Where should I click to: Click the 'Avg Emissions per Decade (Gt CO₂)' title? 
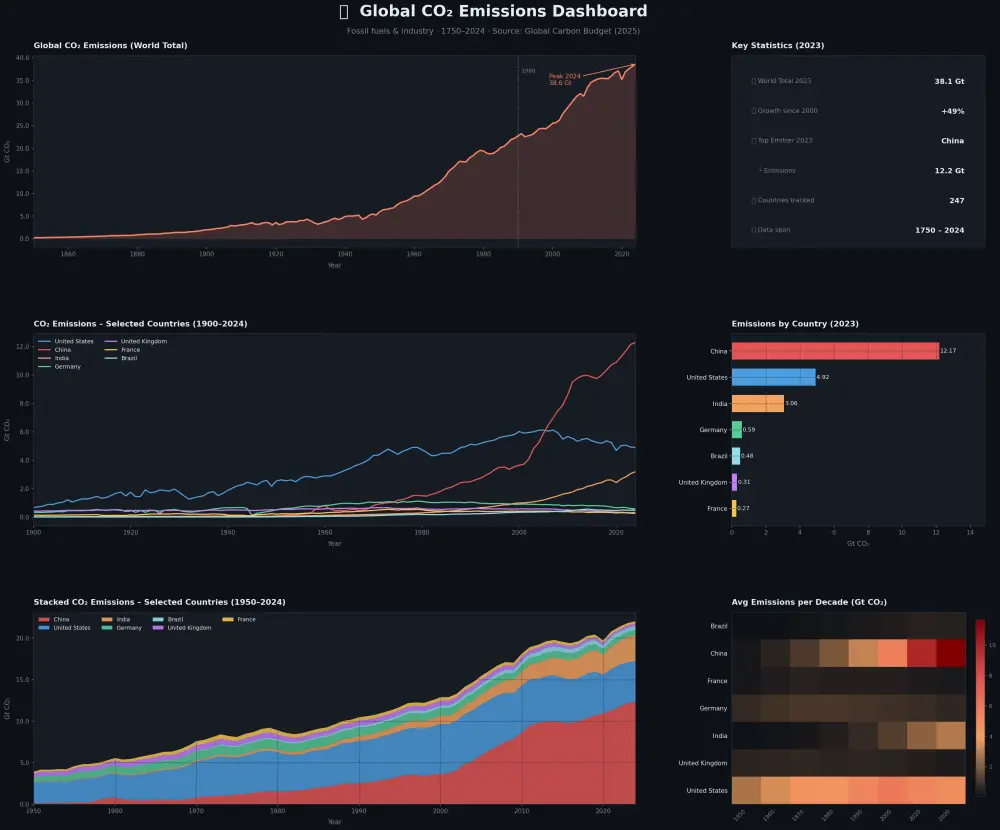[809, 602]
